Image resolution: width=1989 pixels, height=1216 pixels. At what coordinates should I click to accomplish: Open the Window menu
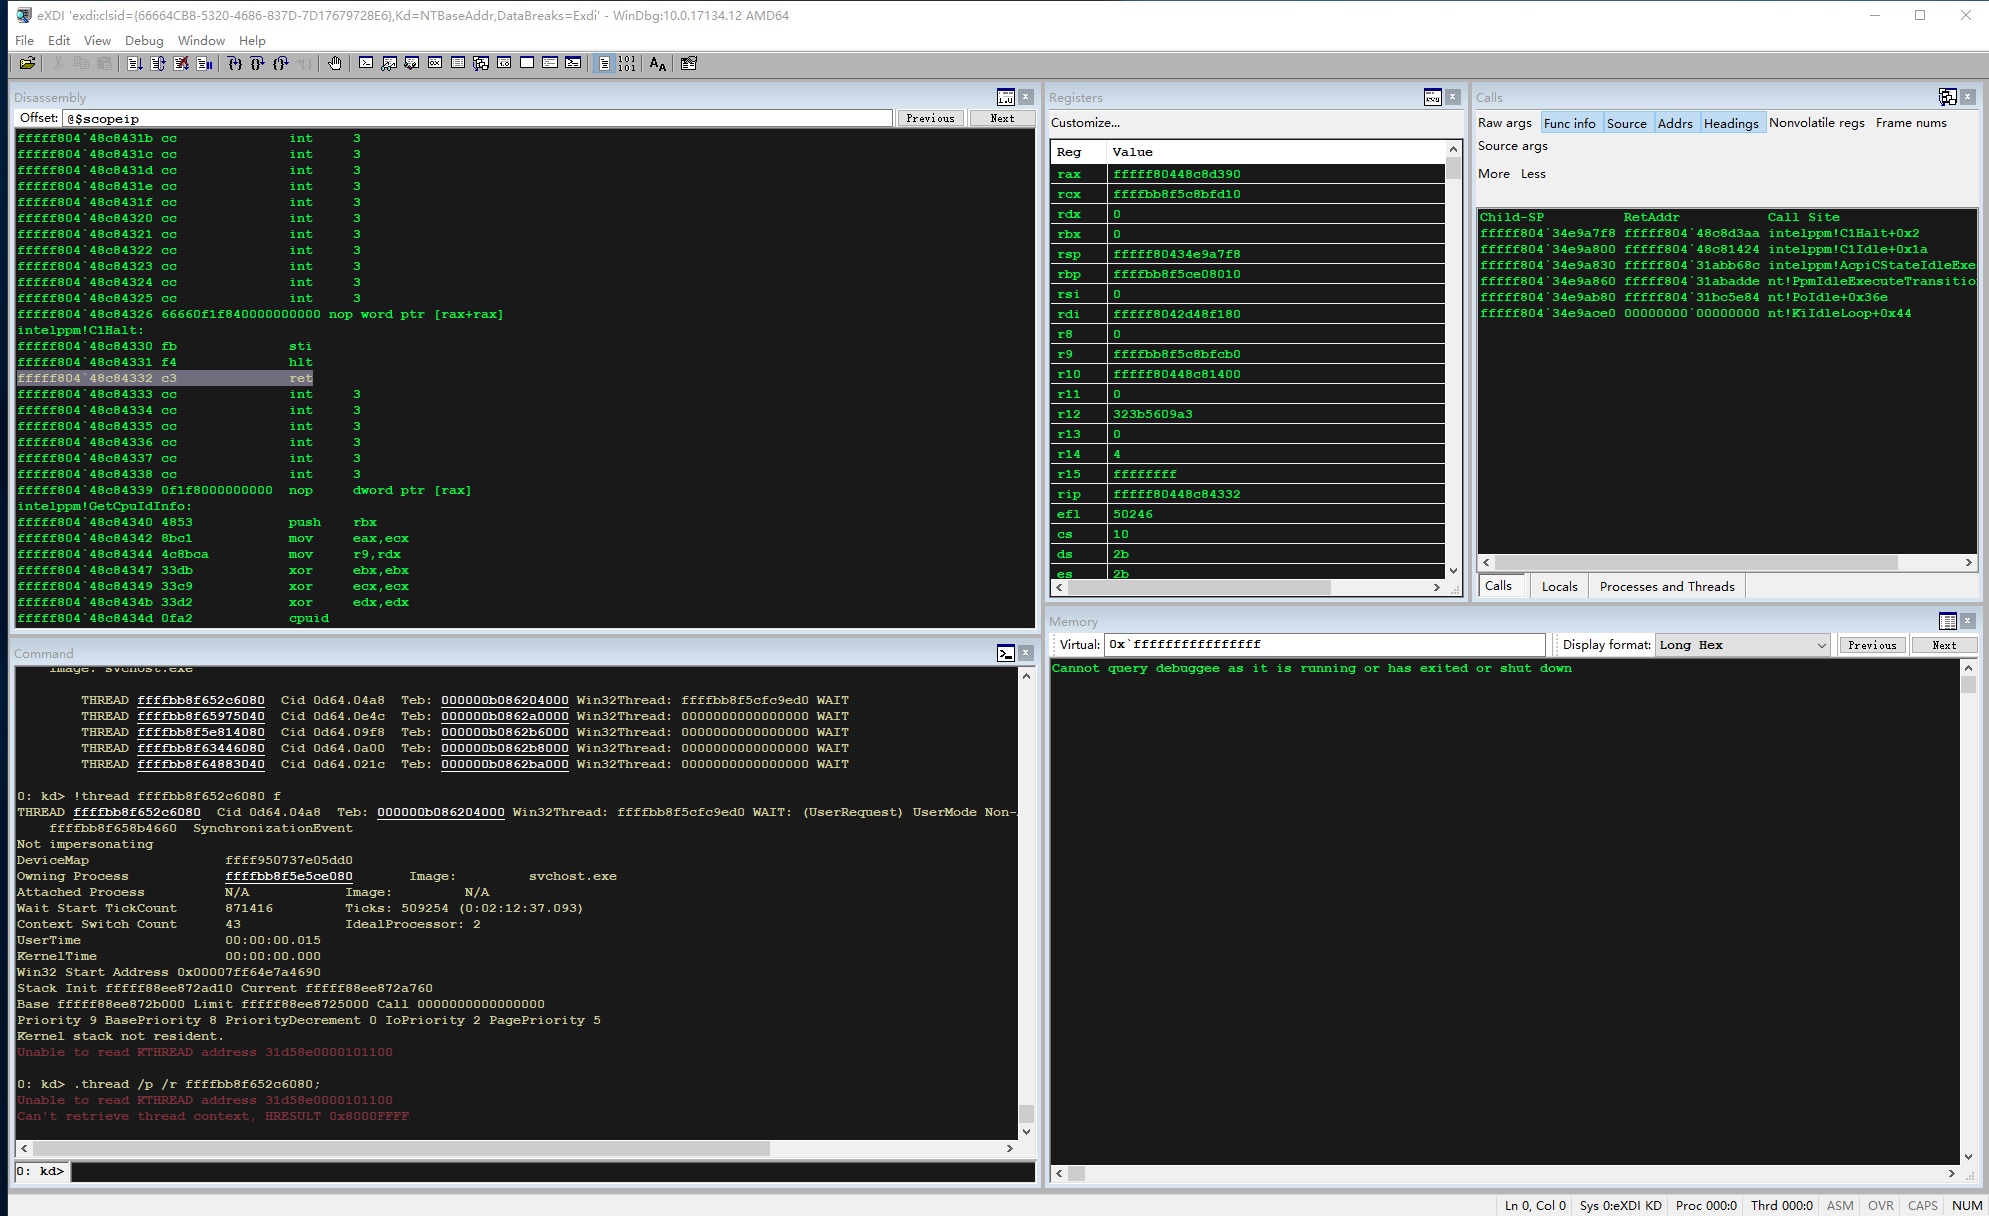(201, 41)
